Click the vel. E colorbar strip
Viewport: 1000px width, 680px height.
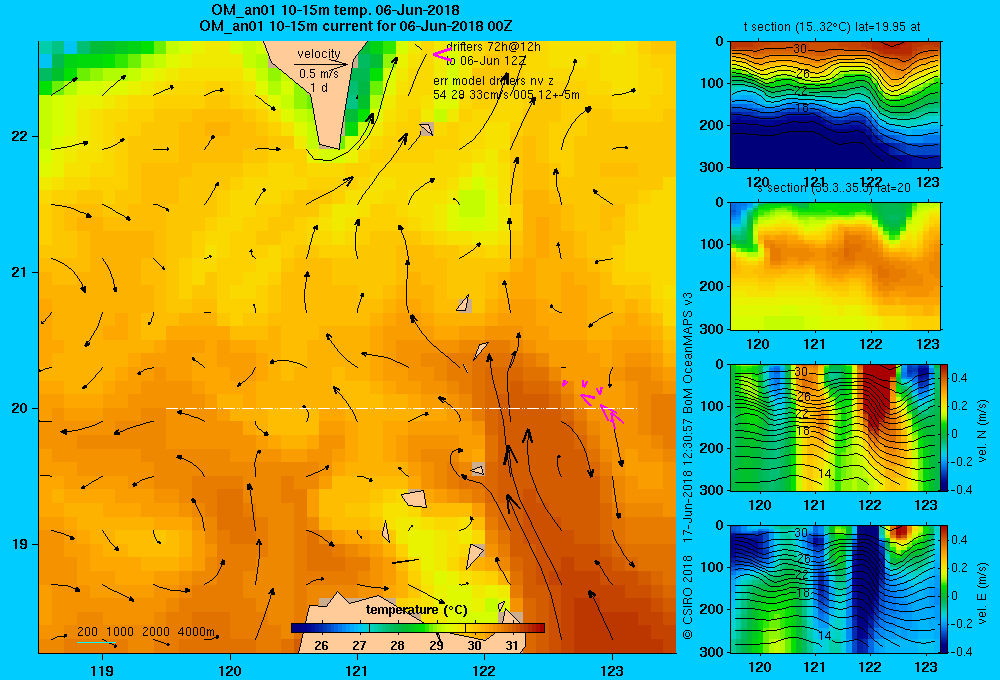(943, 589)
